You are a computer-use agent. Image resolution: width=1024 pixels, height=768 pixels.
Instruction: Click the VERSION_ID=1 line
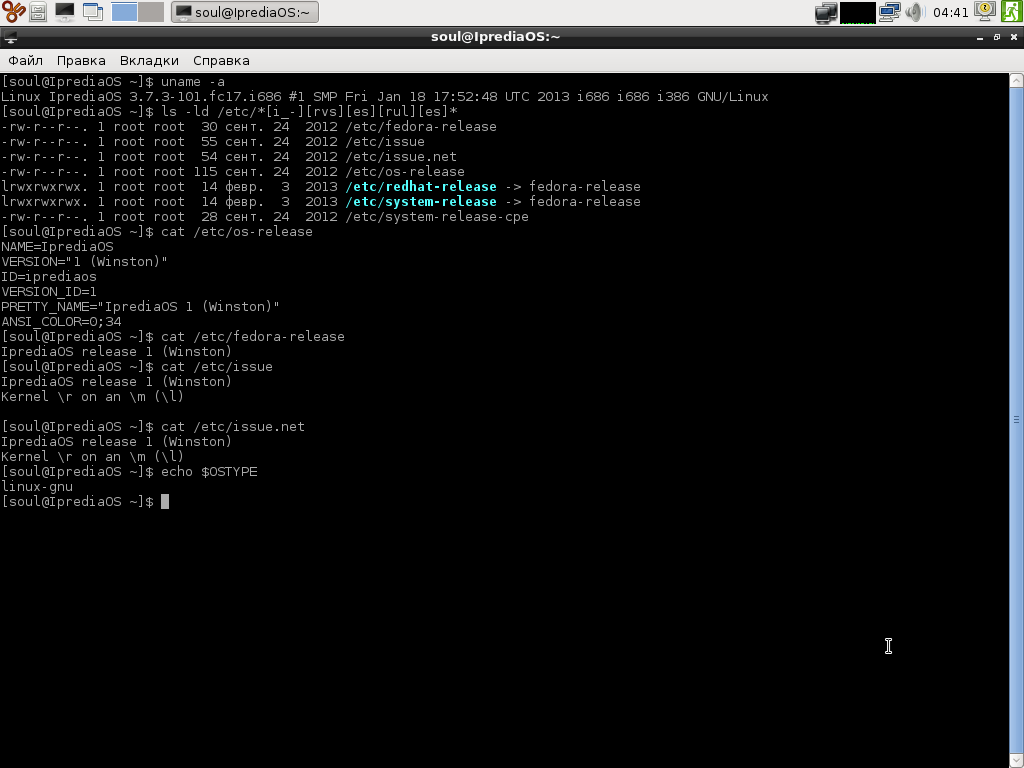[x=49, y=292]
